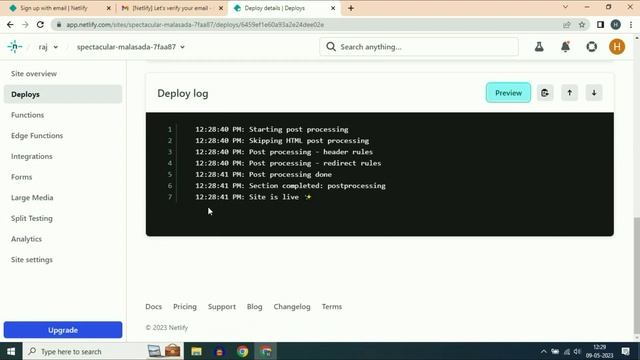
Task: Switch to Netlify verify email Gmail tab
Action: (x=173, y=8)
